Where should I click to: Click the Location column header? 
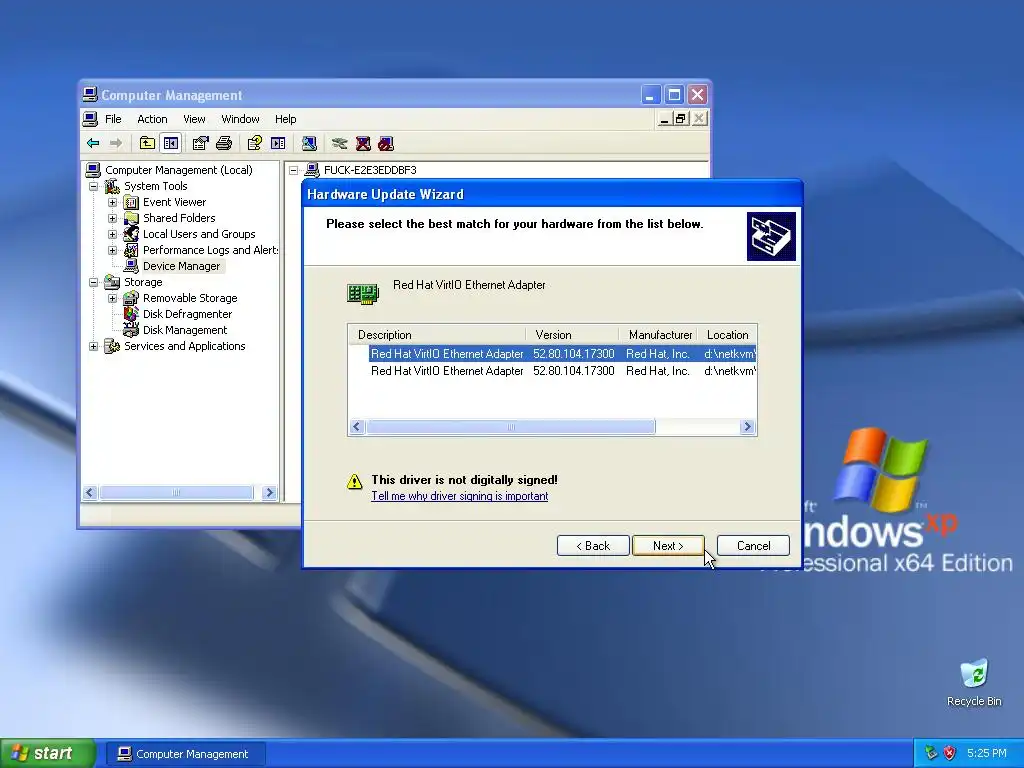(x=728, y=335)
